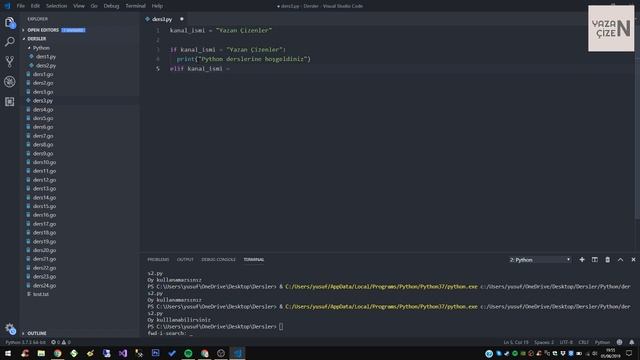Viewport: 640px width, 360px height.
Task: Click the feedback smiley icon in status bar
Action: point(620,342)
